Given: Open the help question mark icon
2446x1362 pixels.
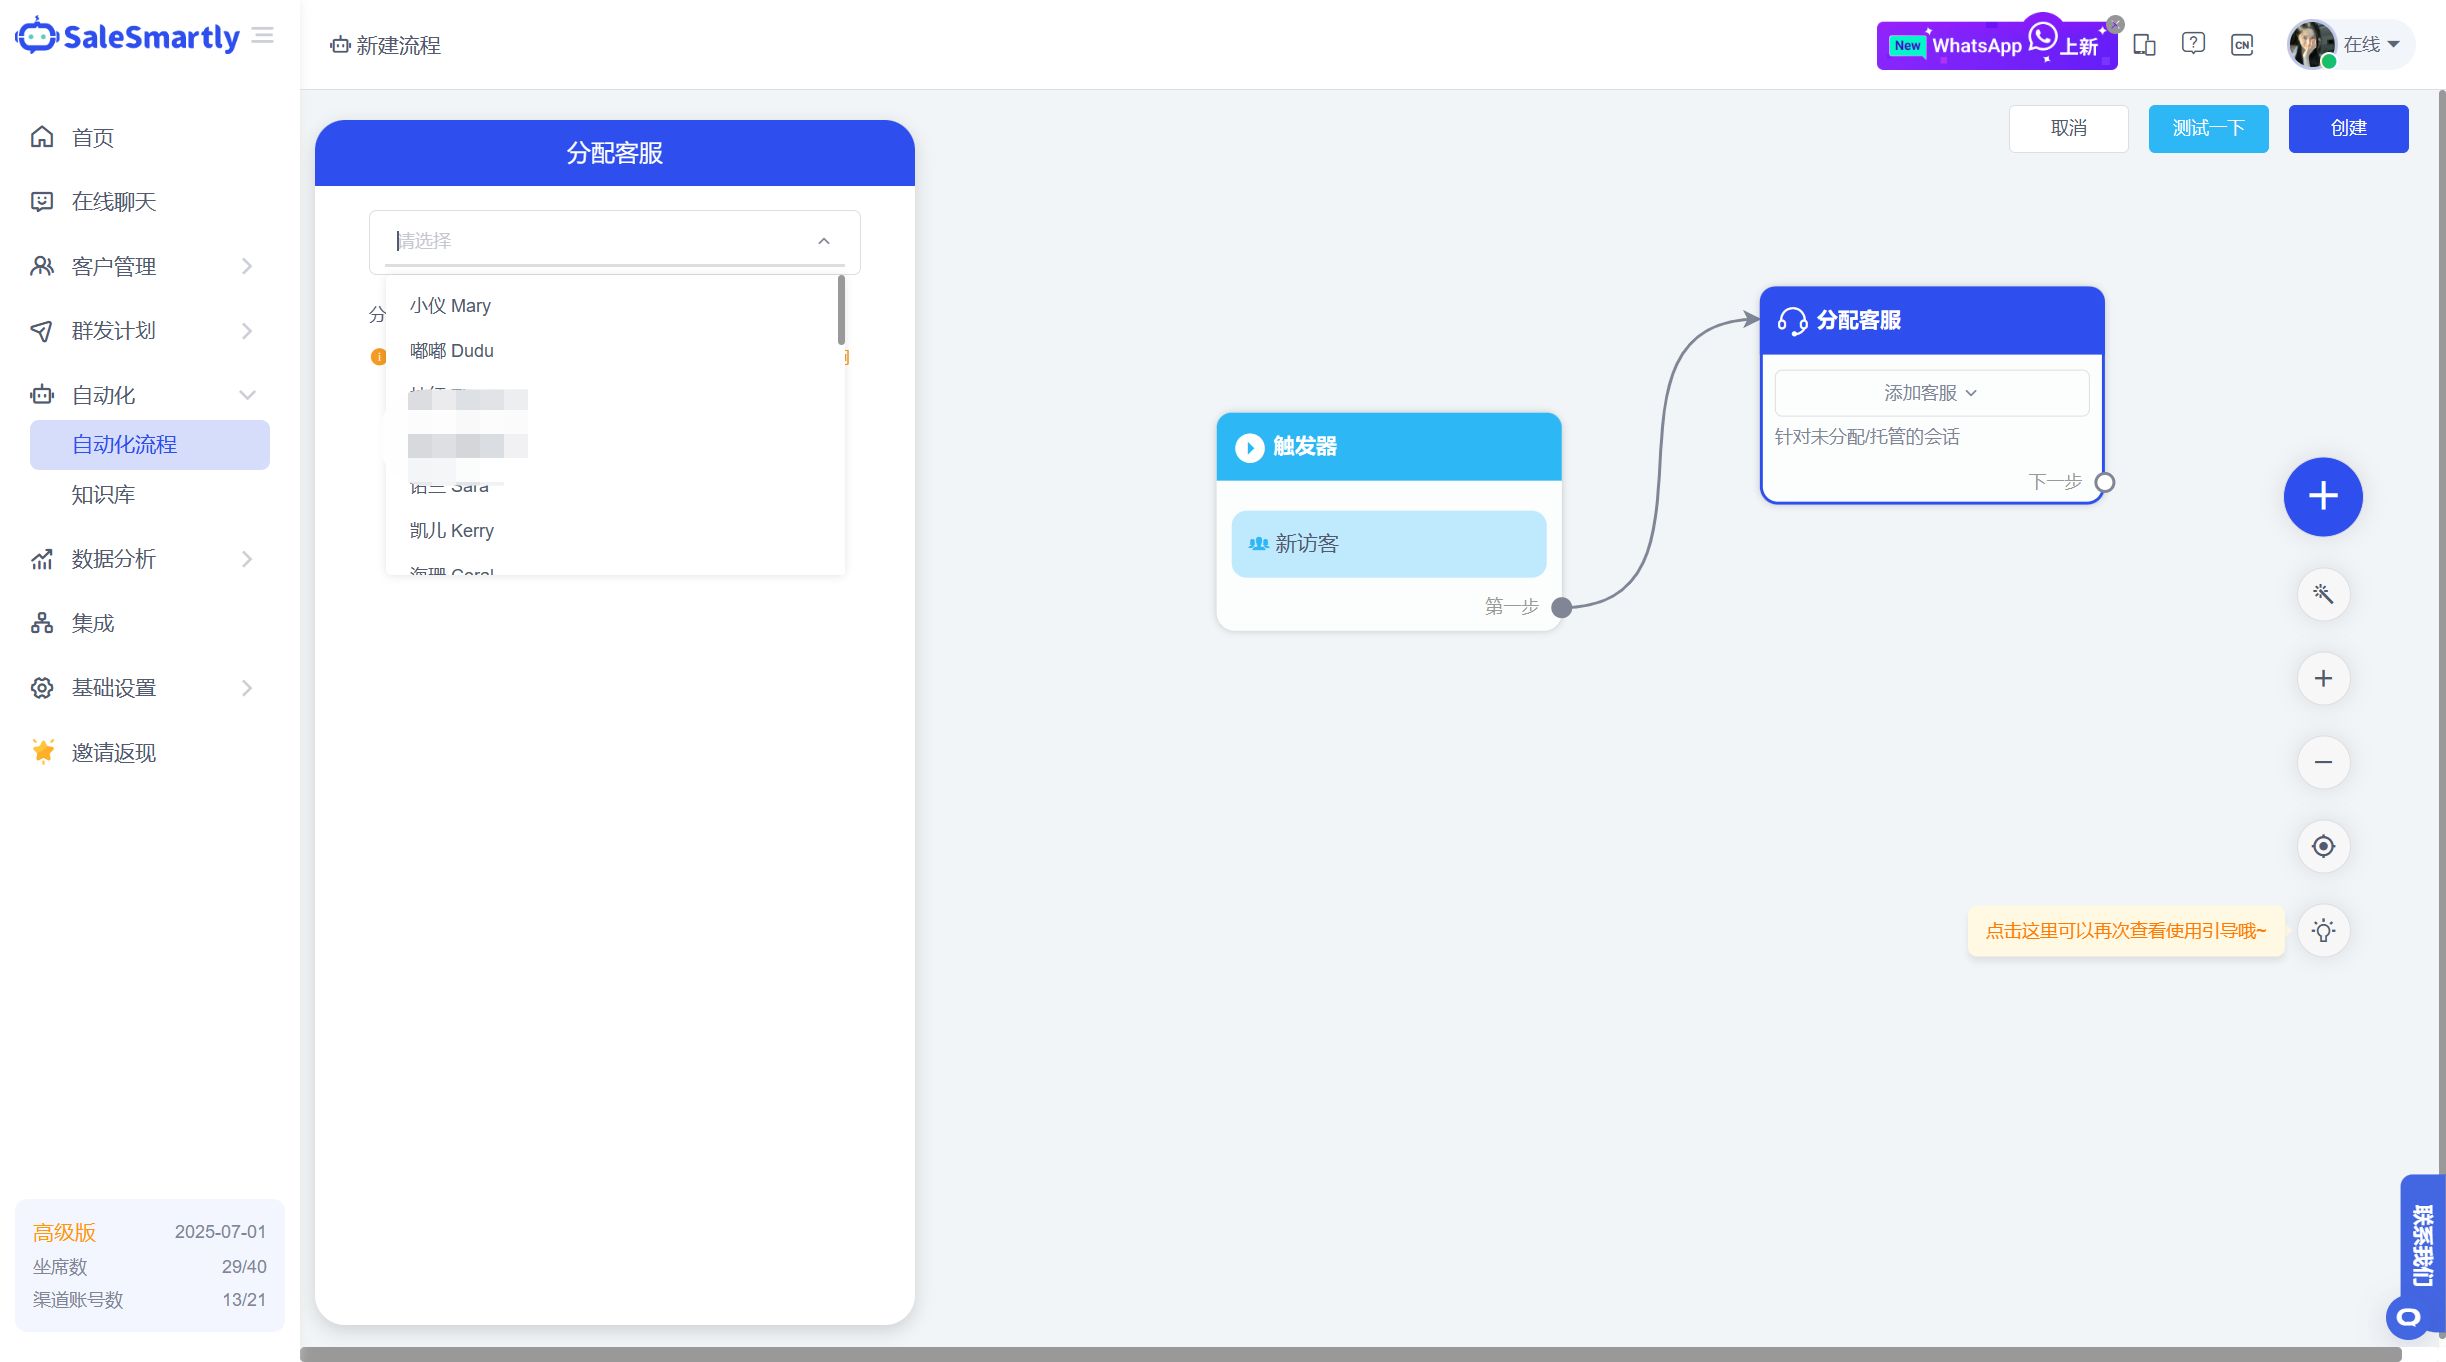Looking at the screenshot, I should point(2193,44).
